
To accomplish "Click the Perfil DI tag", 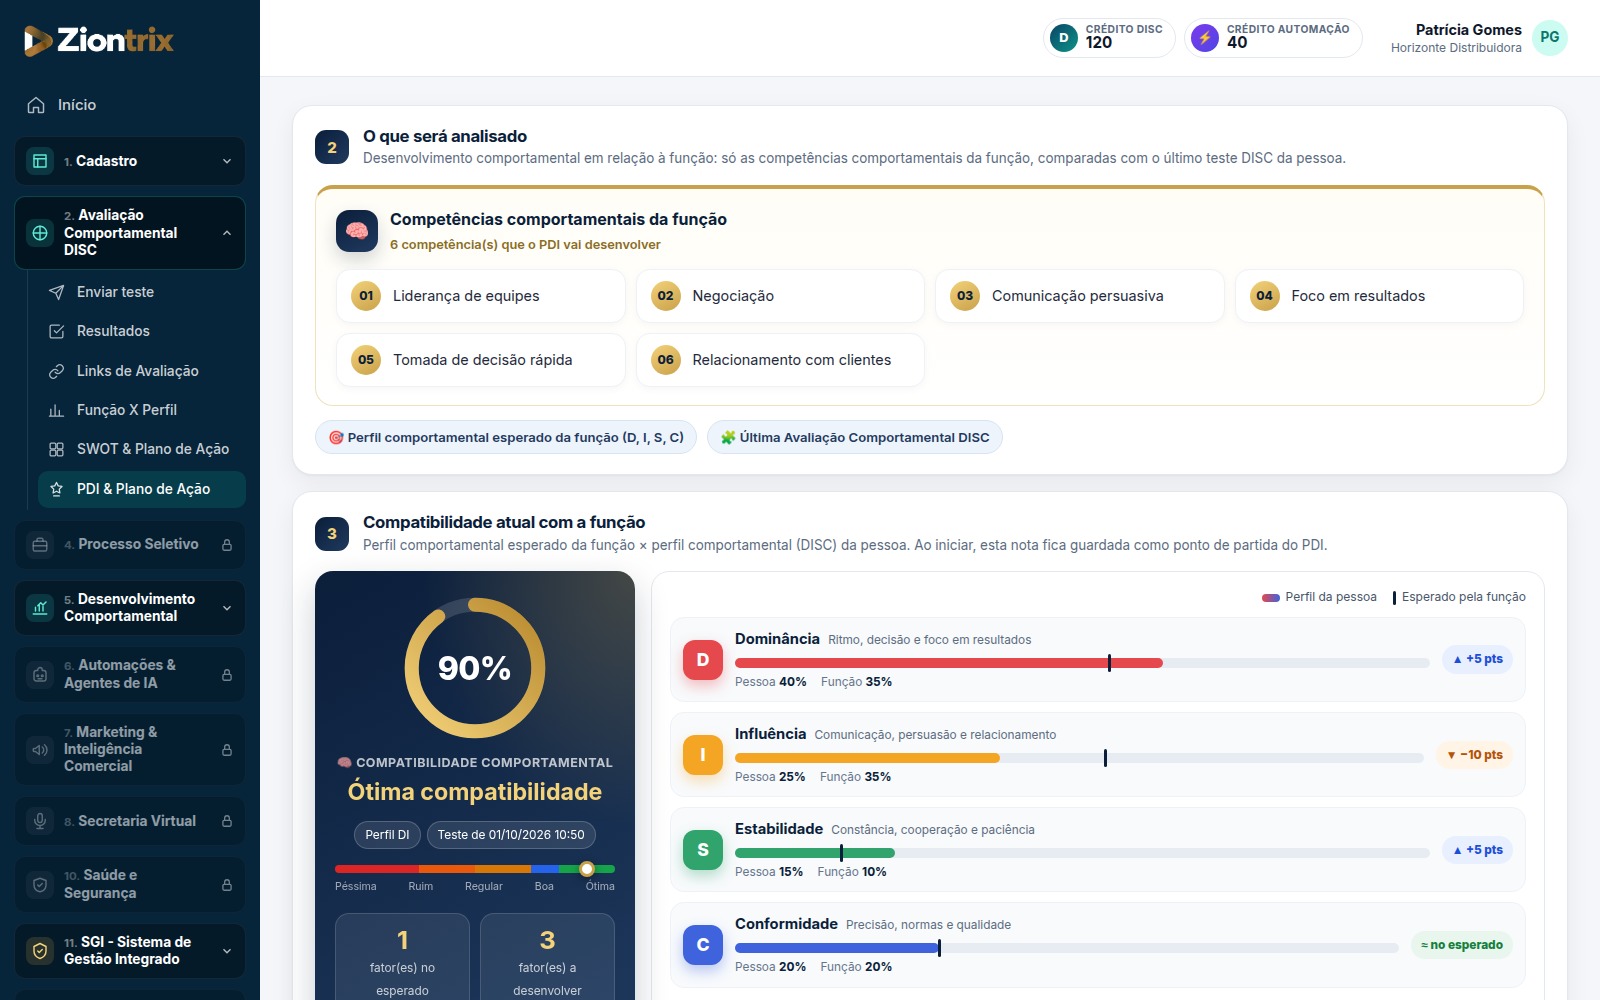I will (387, 835).
